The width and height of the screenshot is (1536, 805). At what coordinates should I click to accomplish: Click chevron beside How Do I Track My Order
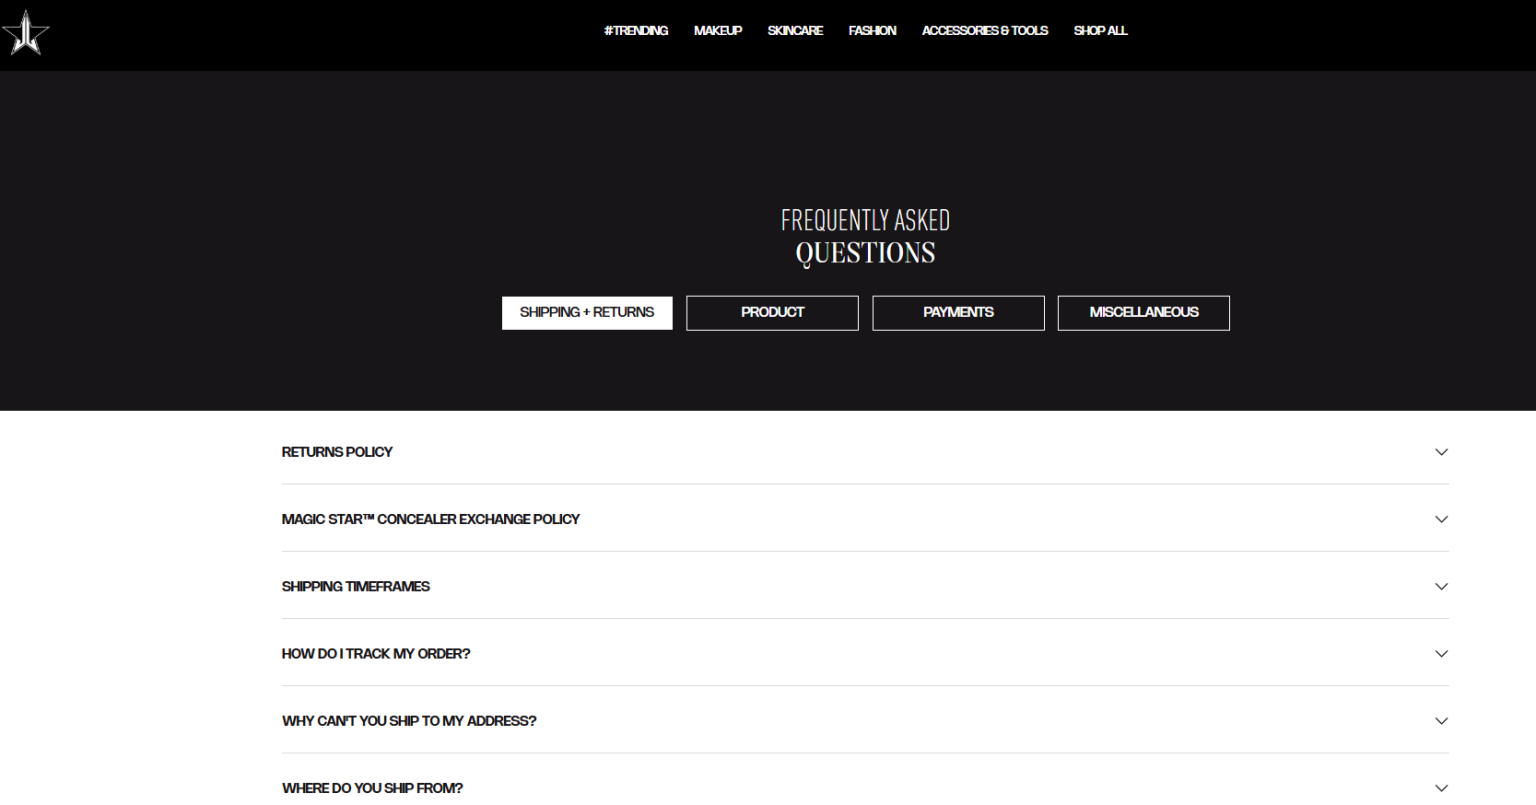(x=1441, y=654)
